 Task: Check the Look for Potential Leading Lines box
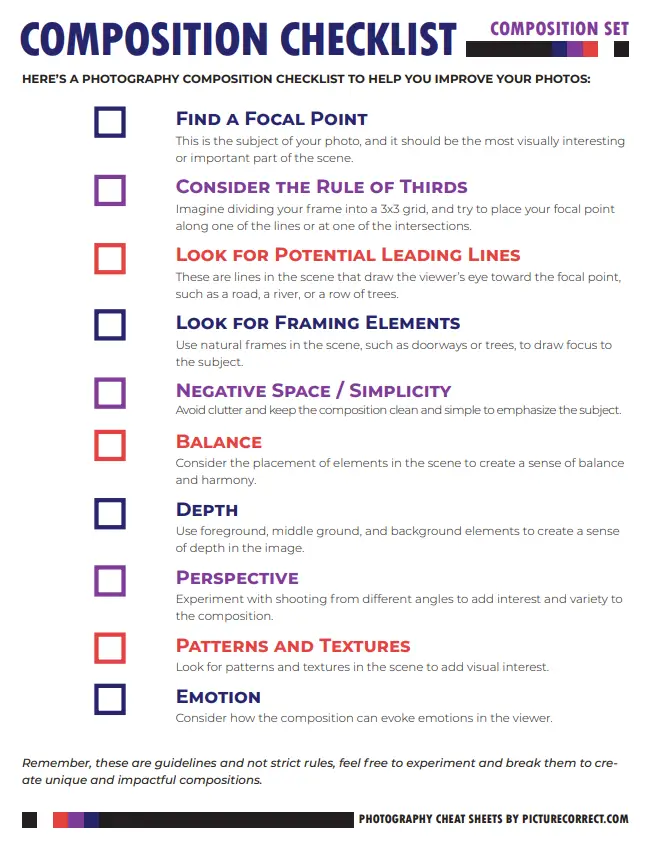point(110,258)
